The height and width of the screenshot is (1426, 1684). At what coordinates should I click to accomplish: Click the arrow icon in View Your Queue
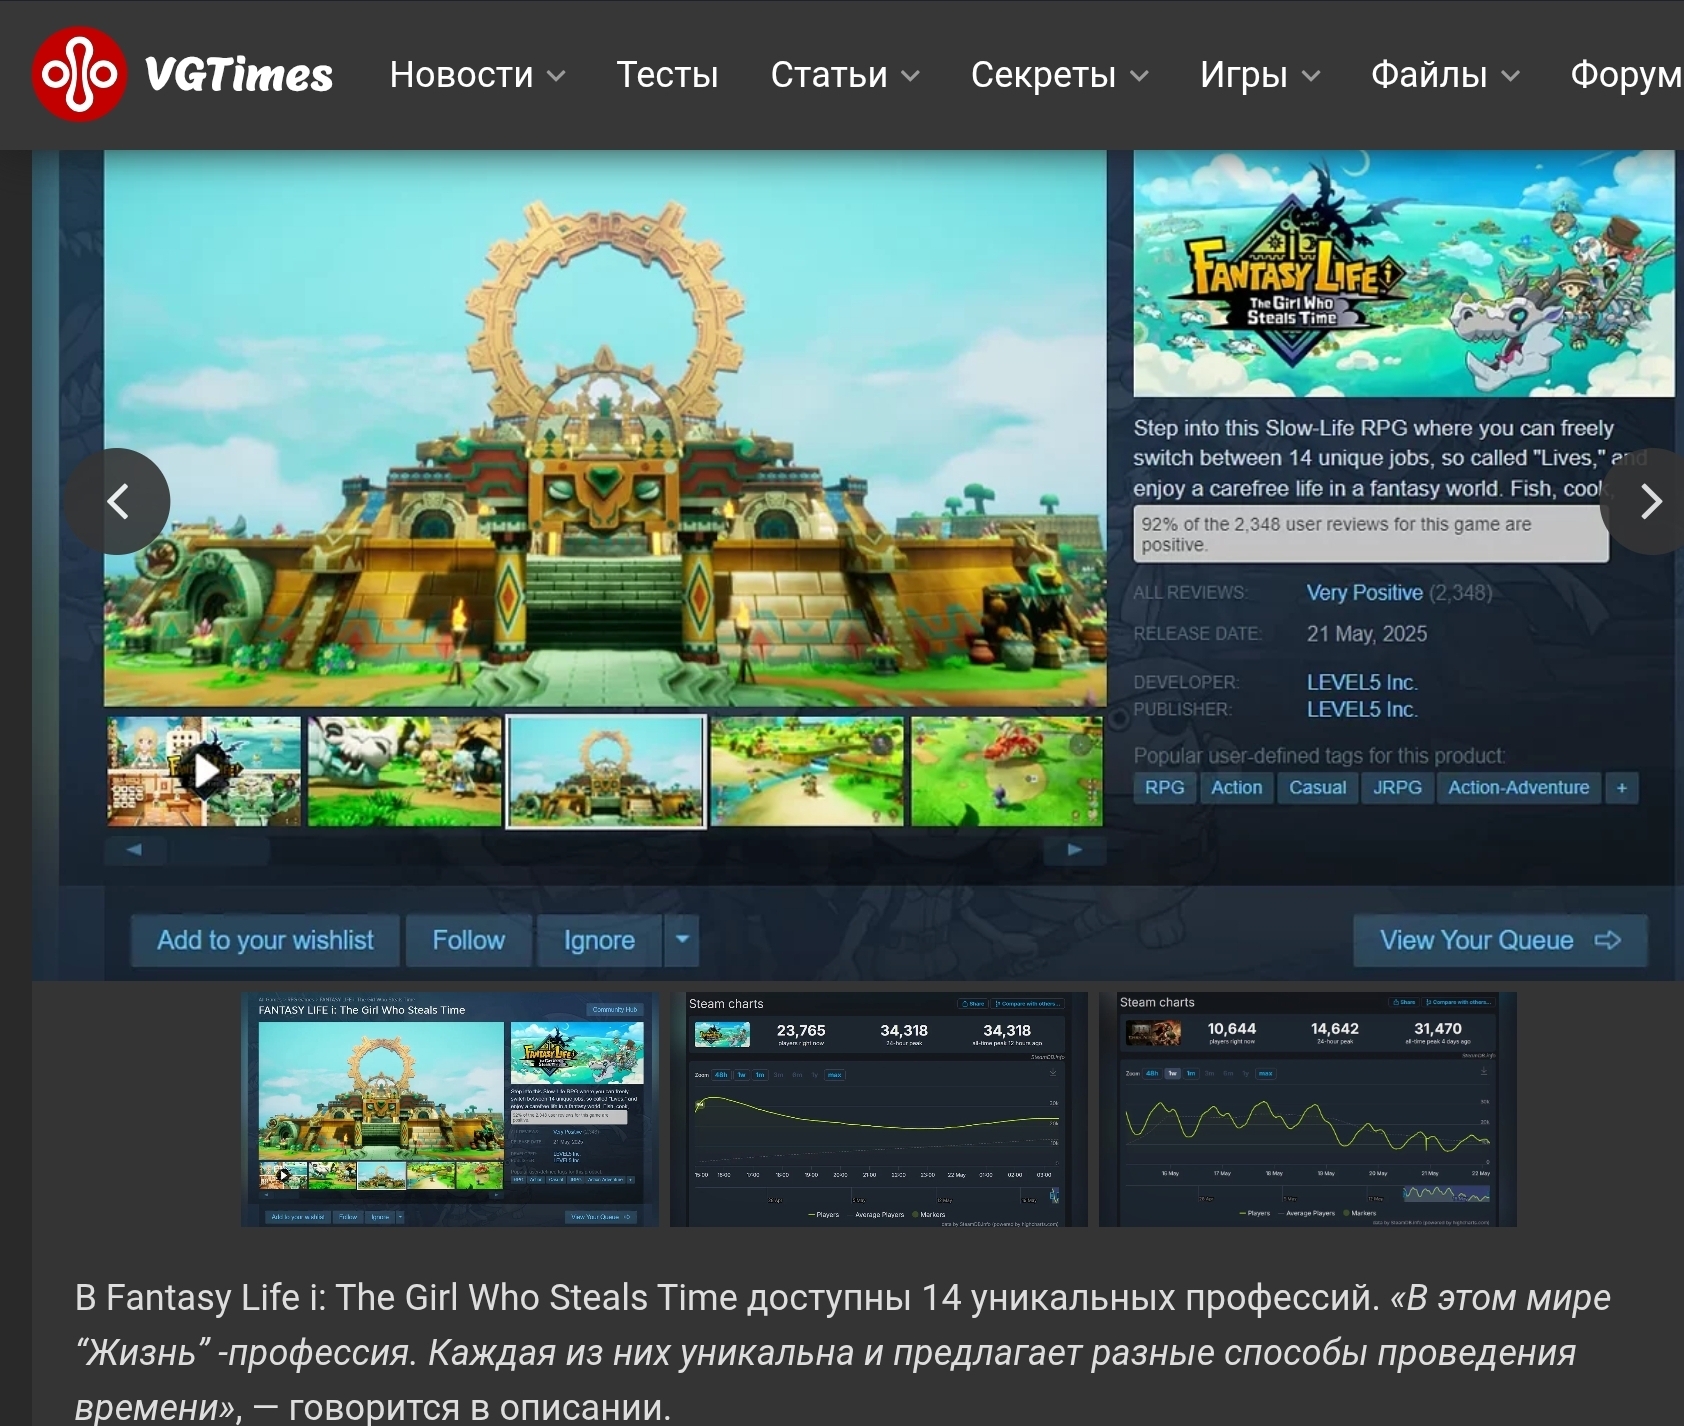tap(1607, 940)
